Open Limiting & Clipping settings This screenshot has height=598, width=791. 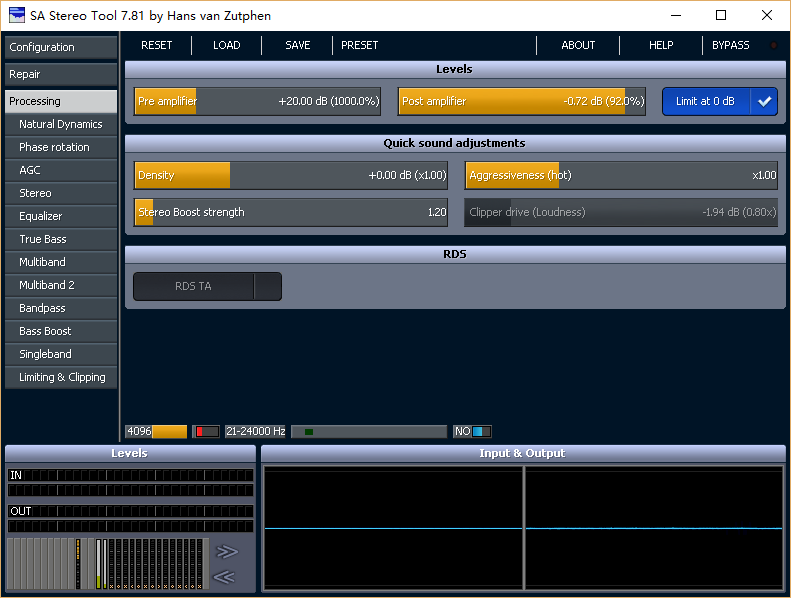[x=61, y=377]
